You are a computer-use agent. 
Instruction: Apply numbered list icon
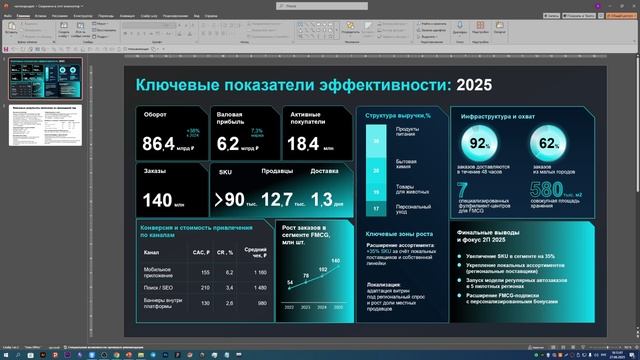point(213,25)
